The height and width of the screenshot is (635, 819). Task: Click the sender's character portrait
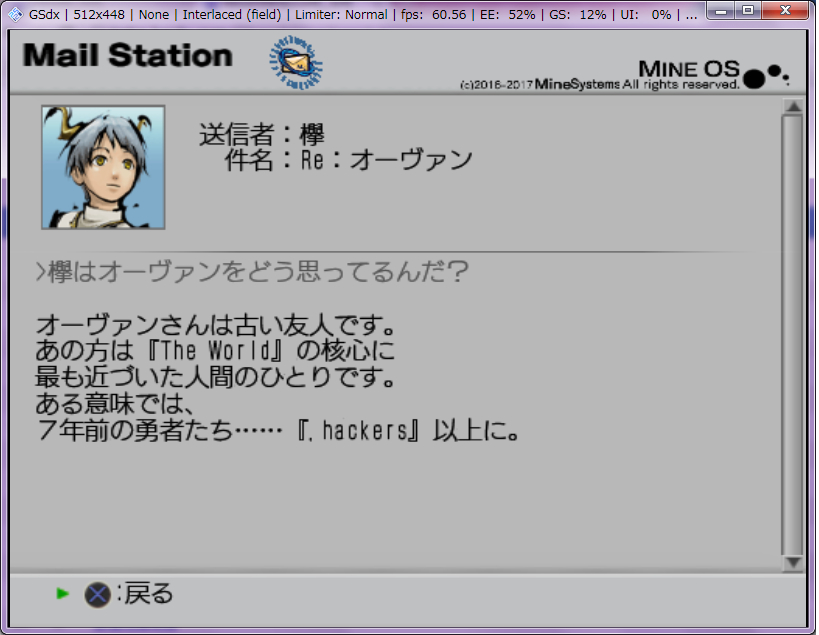pos(103,167)
